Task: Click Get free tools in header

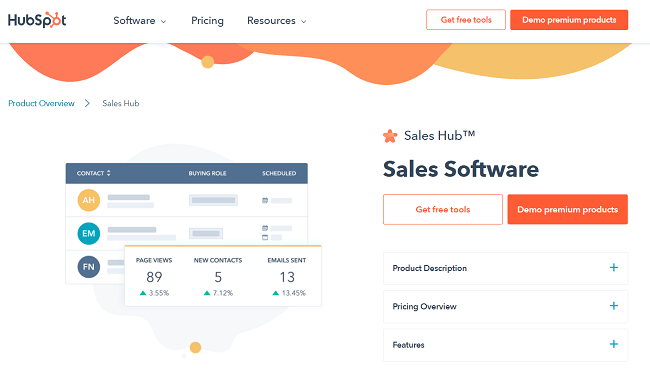Action: pos(466,20)
